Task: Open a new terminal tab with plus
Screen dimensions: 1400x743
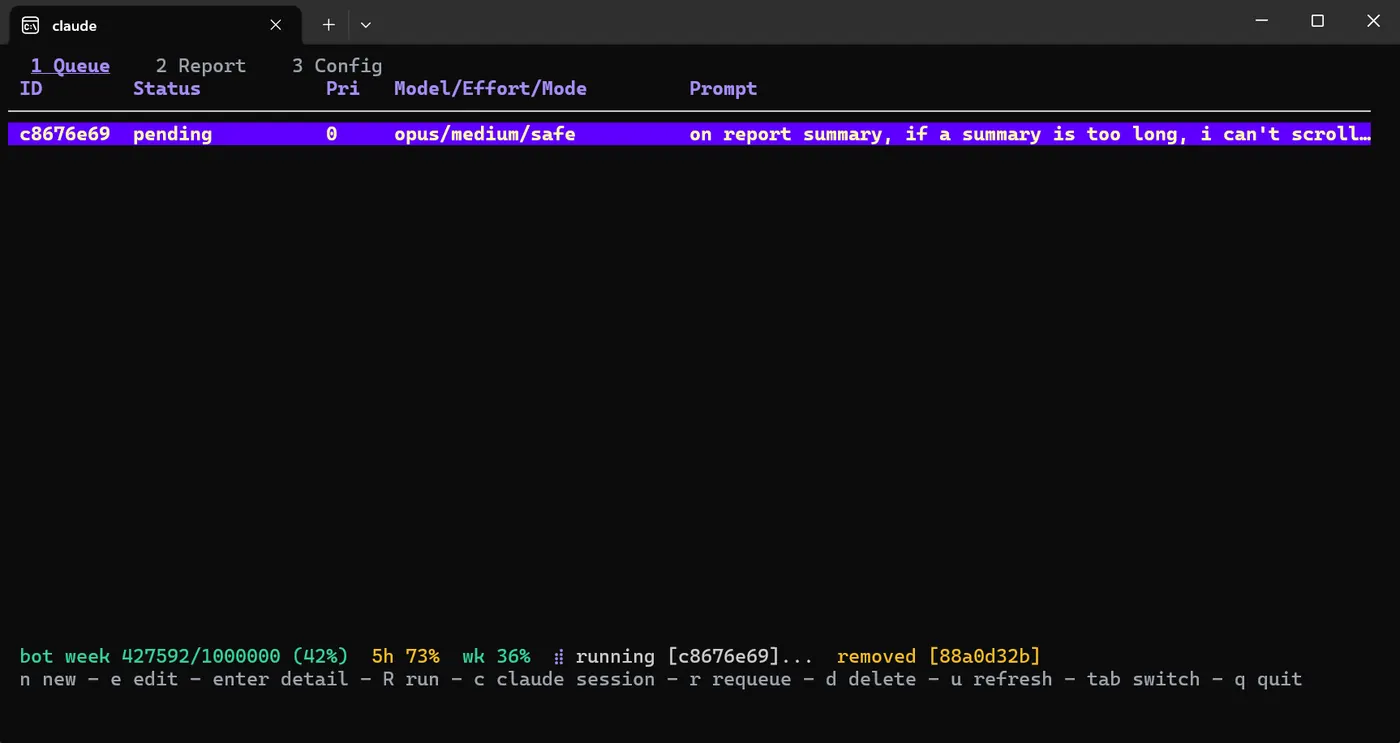Action: click(328, 25)
